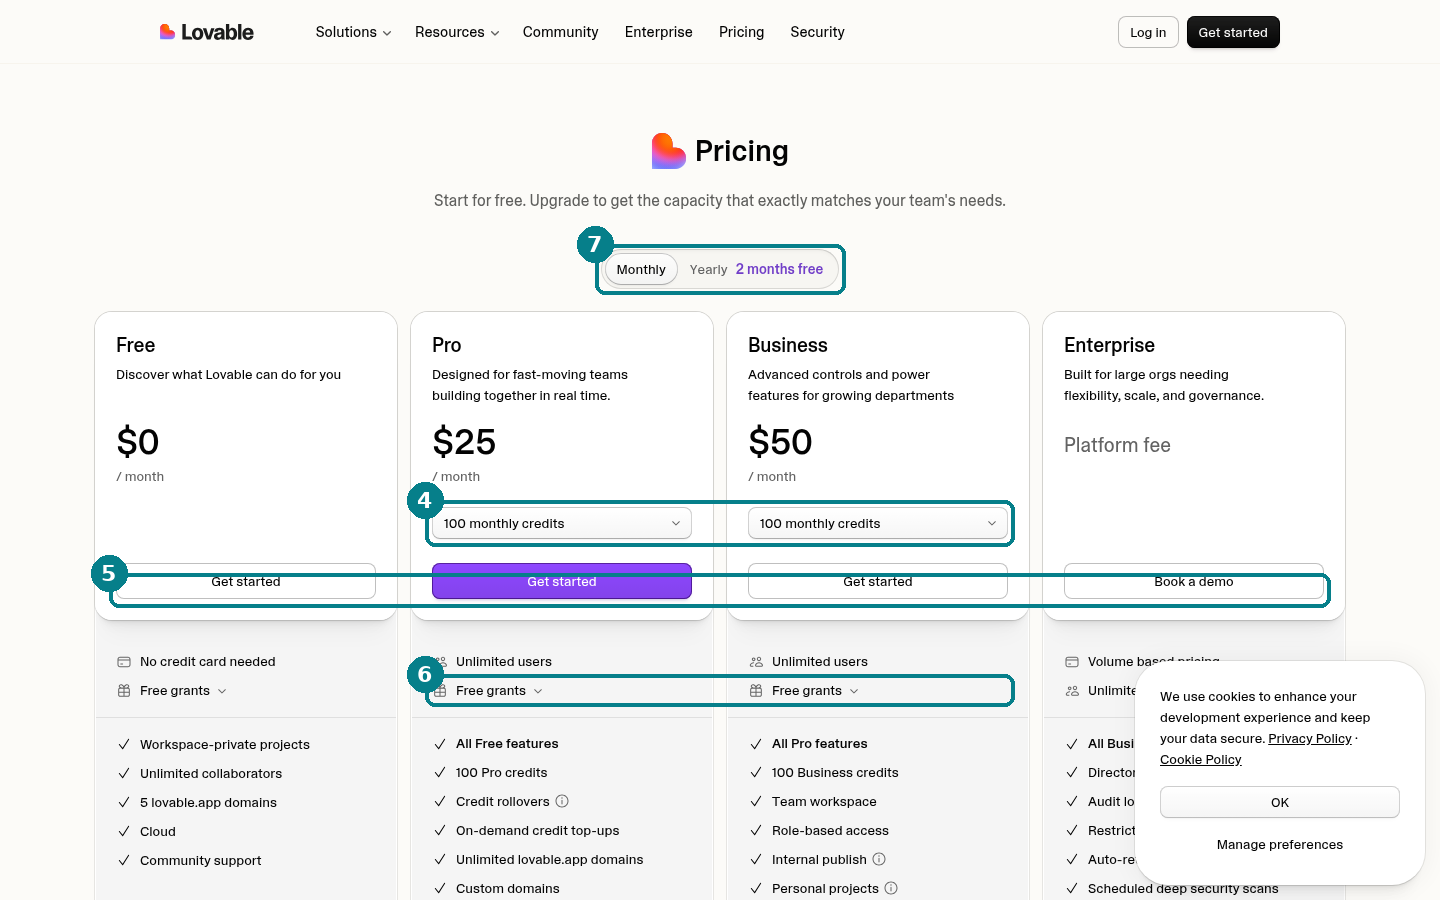Open the Resources menu

coord(457,32)
